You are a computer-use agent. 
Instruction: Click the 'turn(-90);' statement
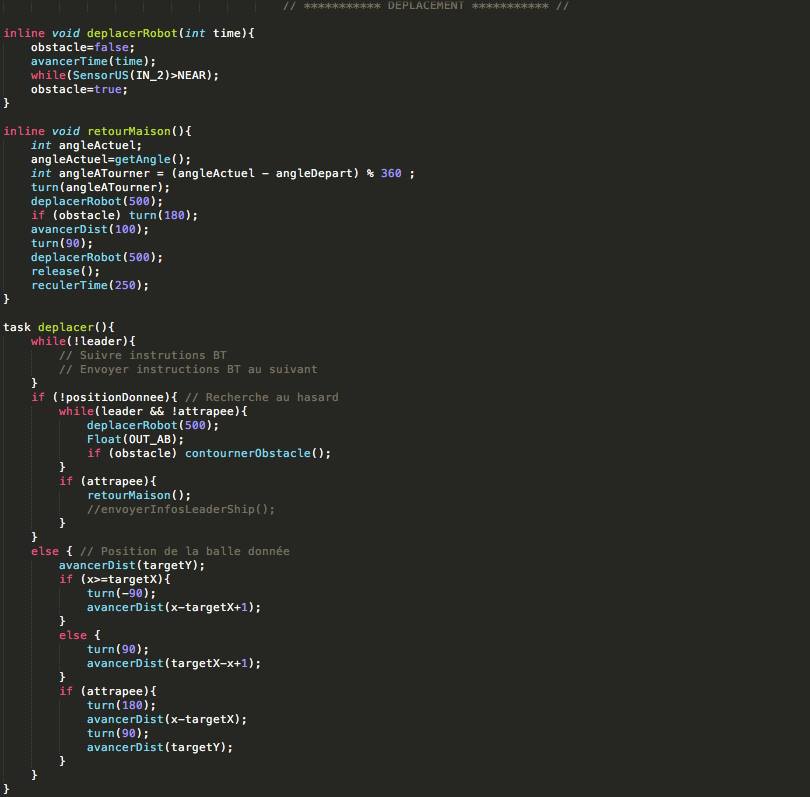121,593
